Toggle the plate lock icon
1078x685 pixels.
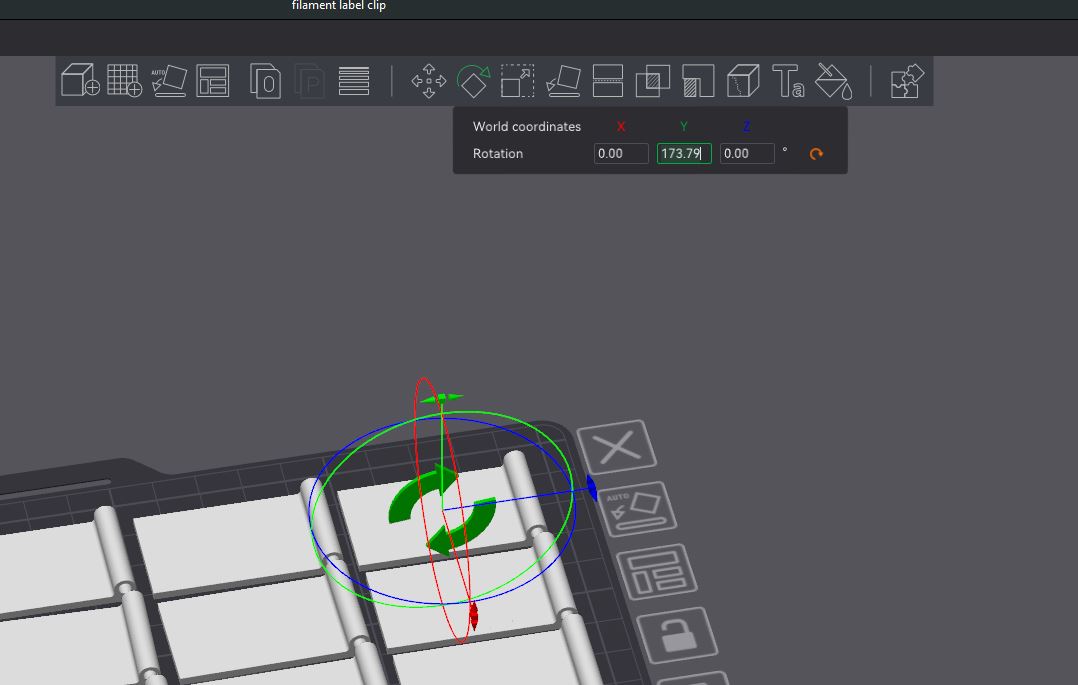coord(677,635)
